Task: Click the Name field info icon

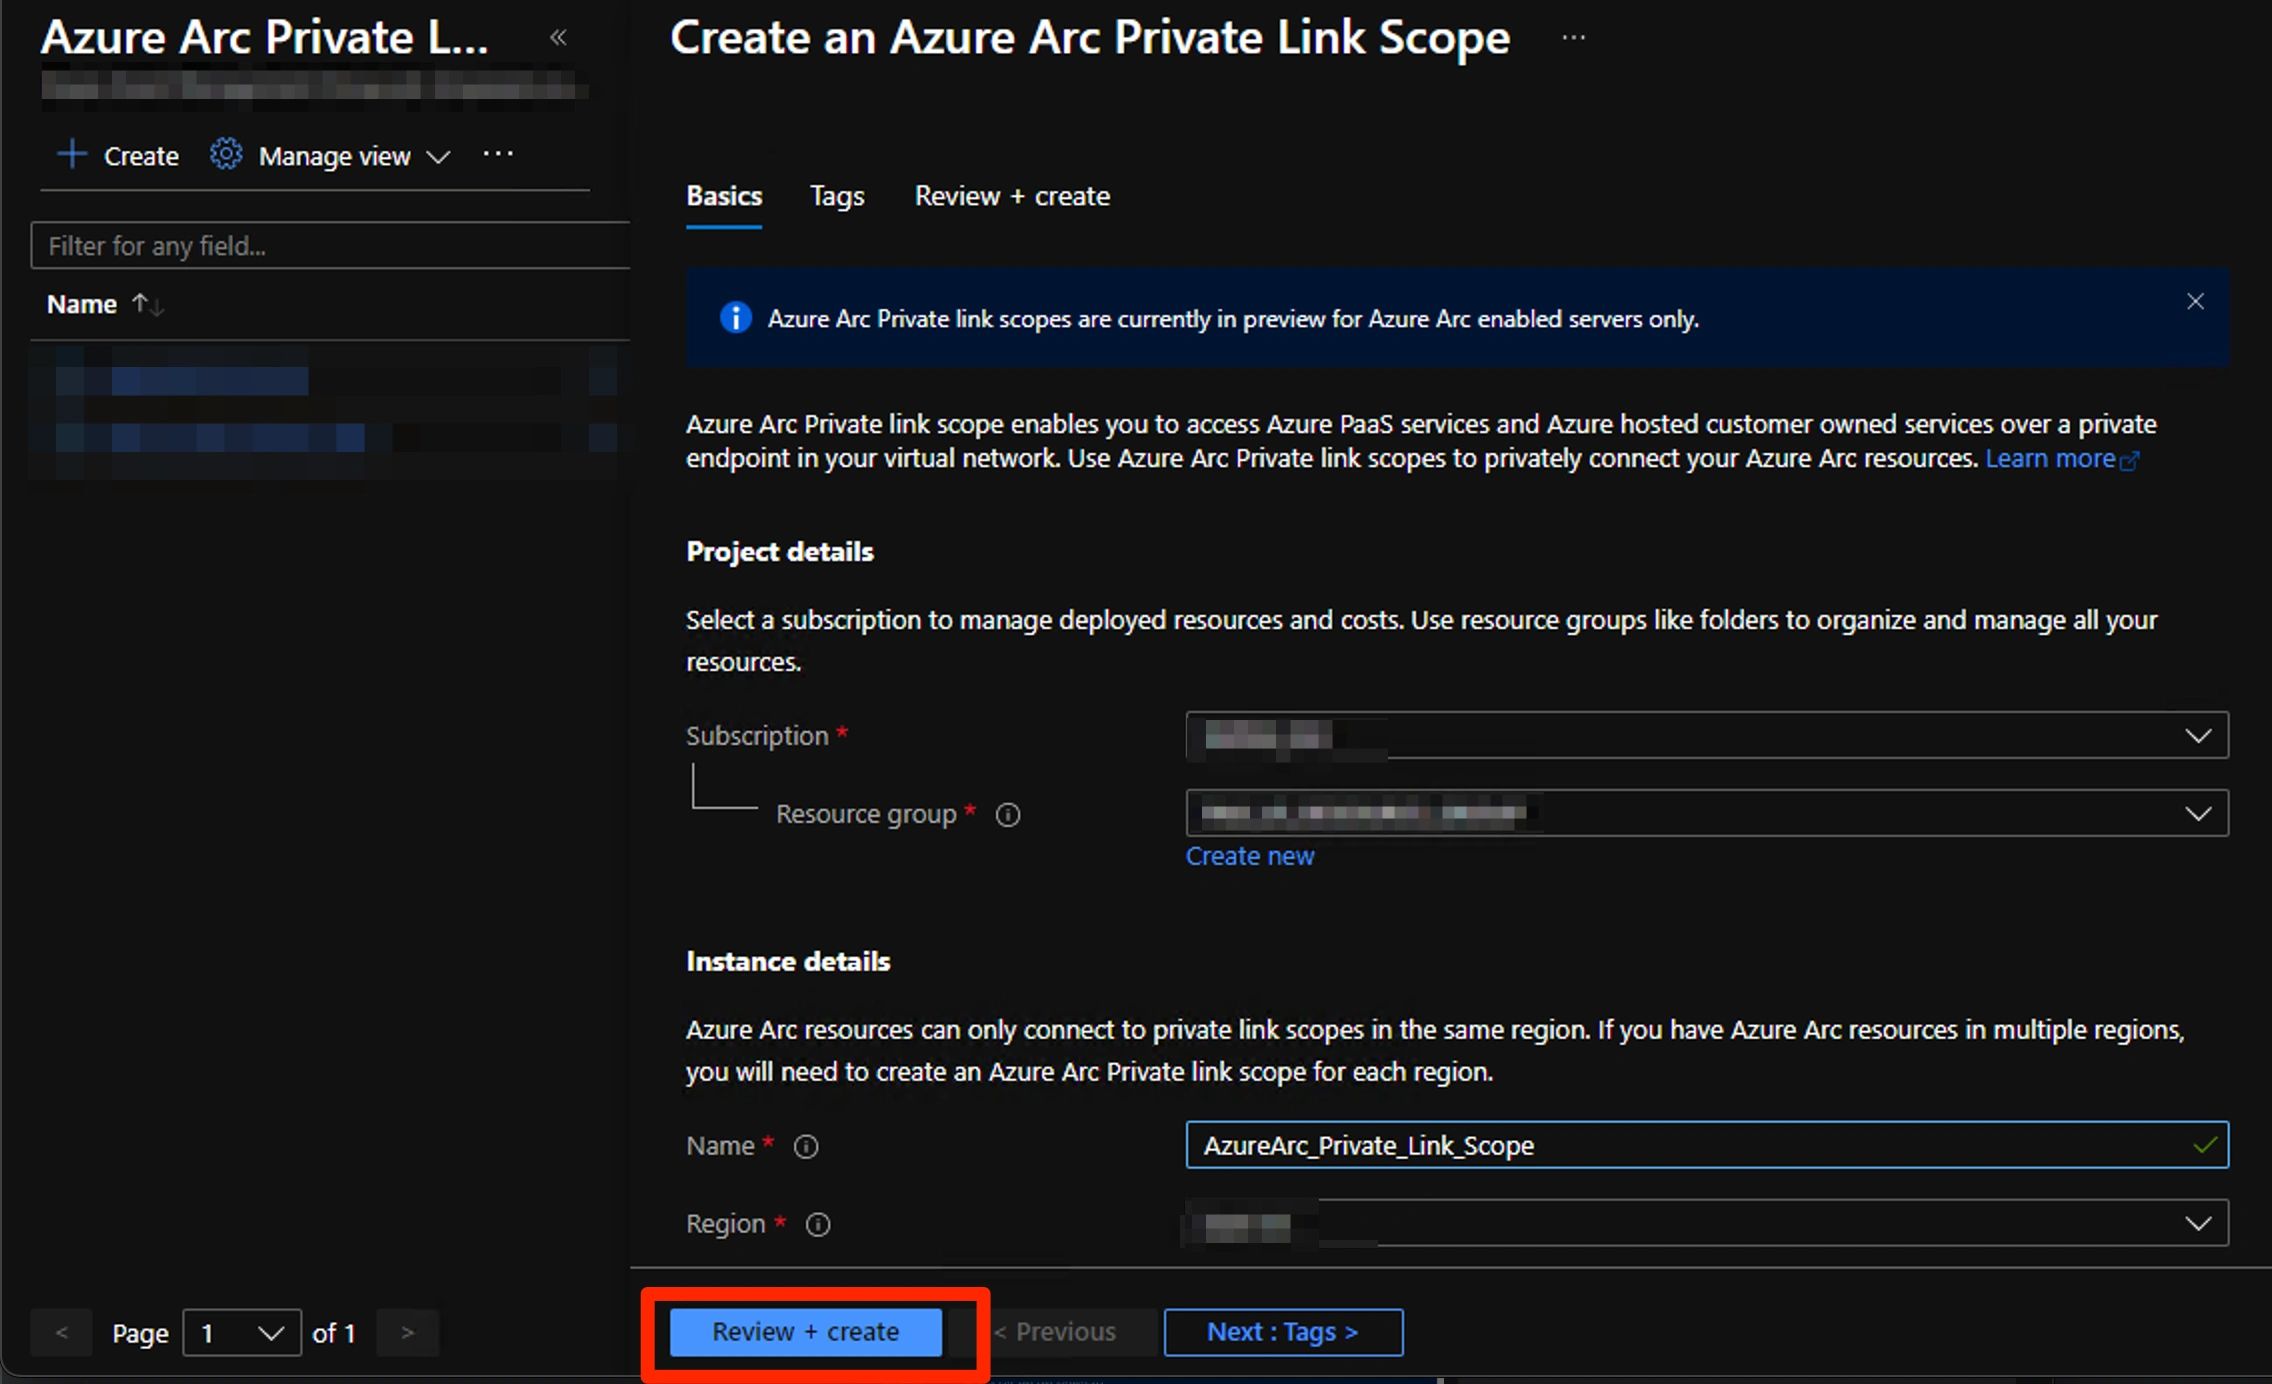Action: pos(806,1147)
